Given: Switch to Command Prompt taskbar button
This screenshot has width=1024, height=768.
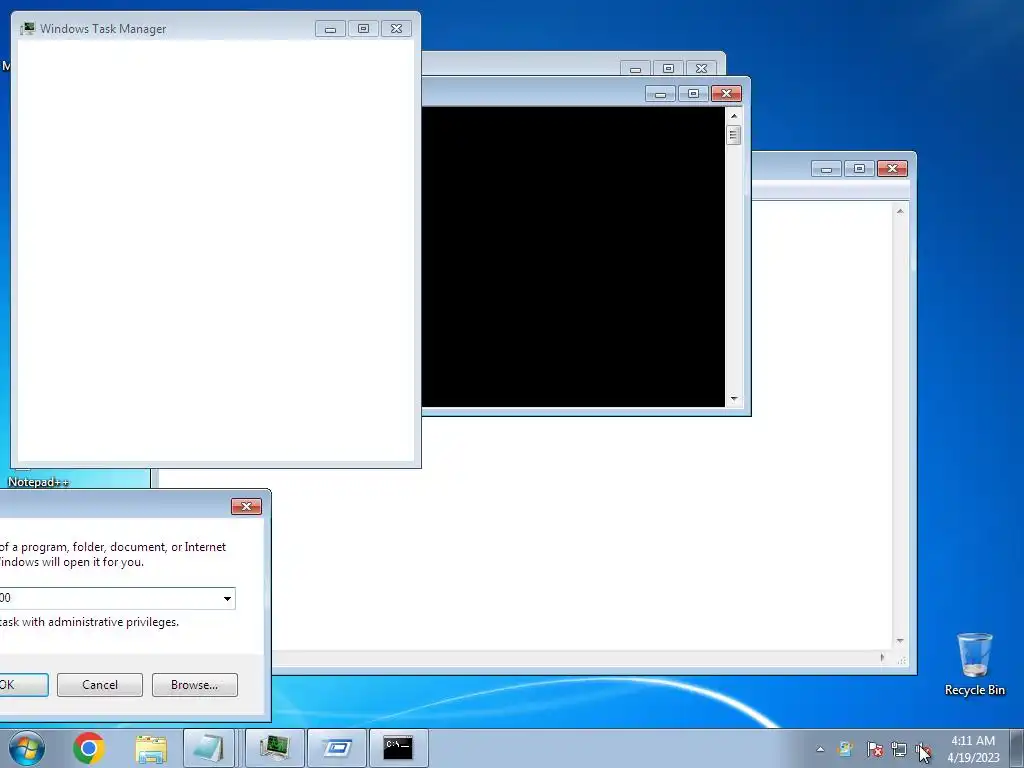Looking at the screenshot, I should (x=399, y=748).
